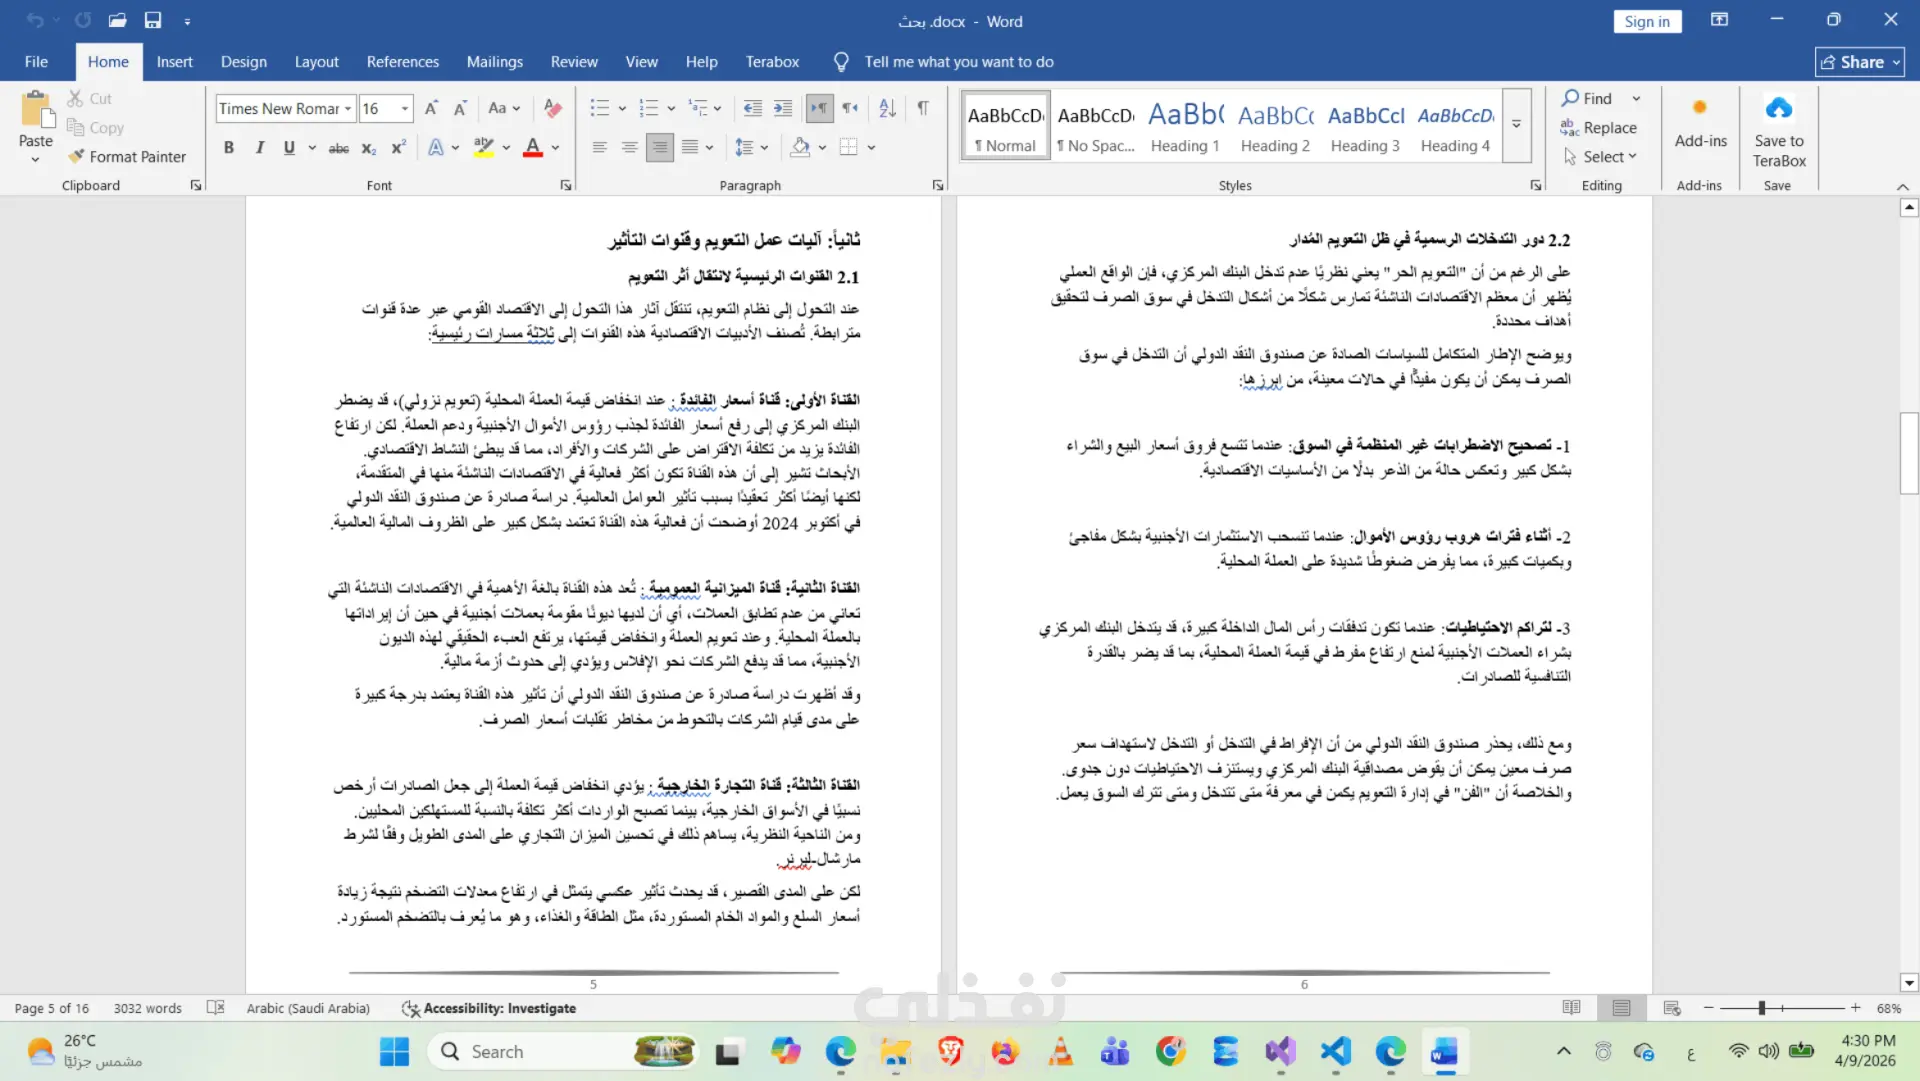Click the Sign in button

pyautogui.click(x=1647, y=21)
